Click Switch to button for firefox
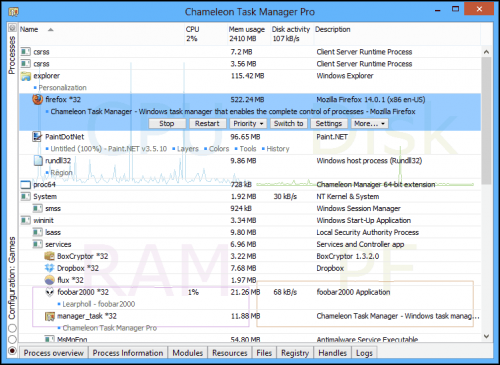This screenshot has width=500, height=365. (x=289, y=124)
